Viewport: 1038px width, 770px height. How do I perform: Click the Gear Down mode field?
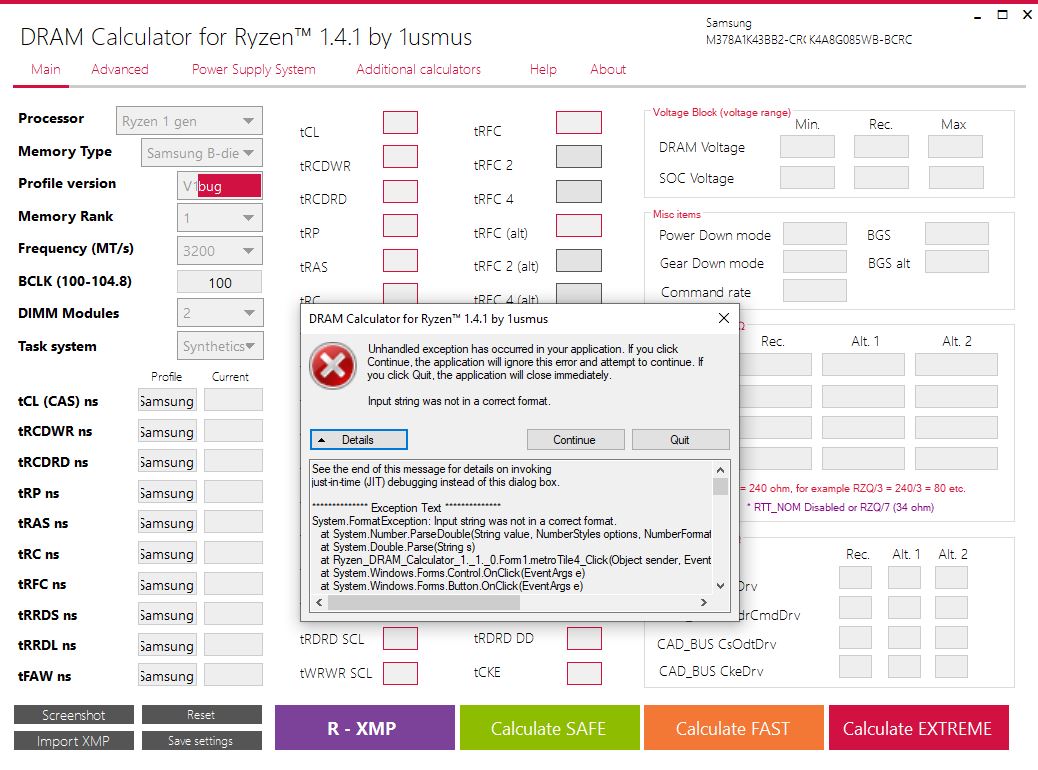814,262
